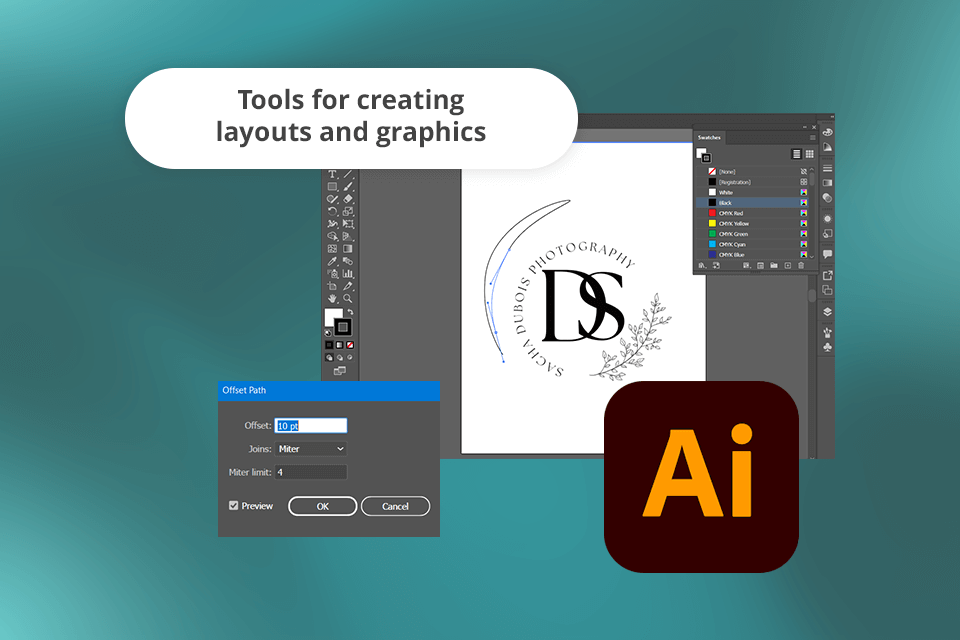Select the Gradient tool
This screenshot has height=640, width=960.
coord(348,249)
